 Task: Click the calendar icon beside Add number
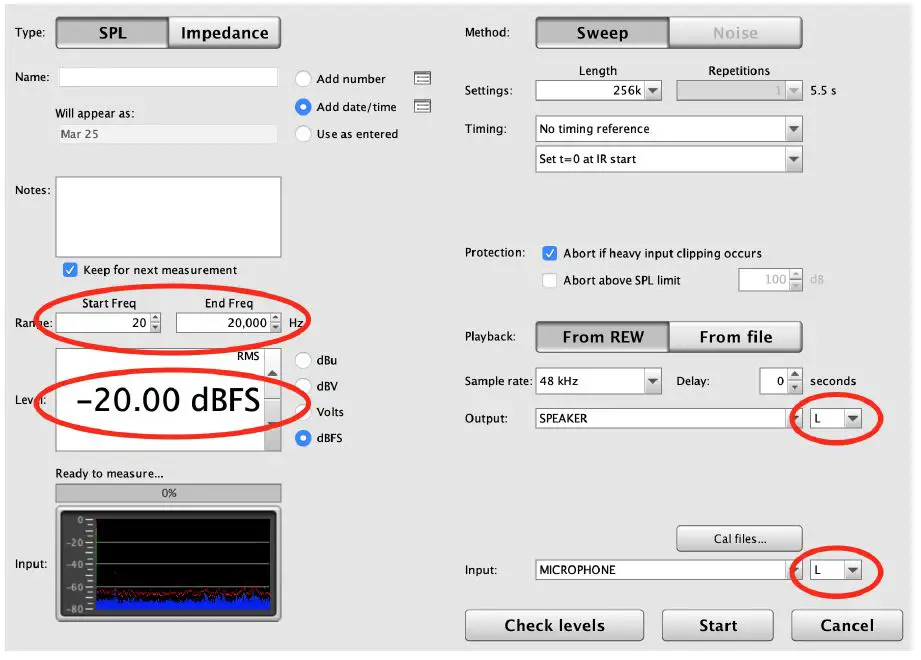(x=421, y=78)
